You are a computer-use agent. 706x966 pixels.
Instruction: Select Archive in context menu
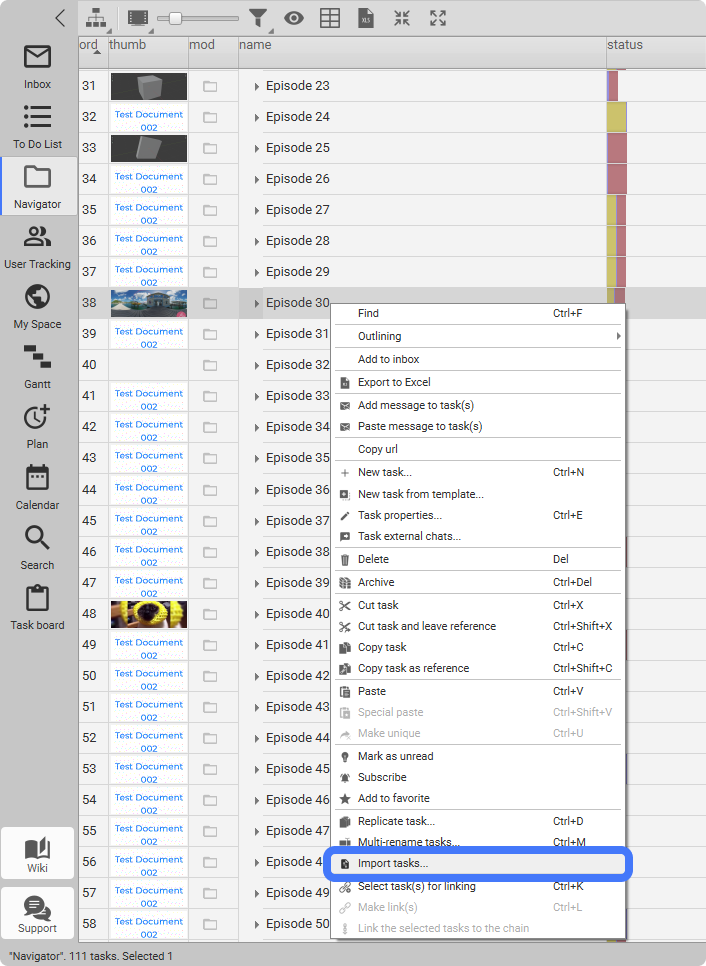coord(478,583)
